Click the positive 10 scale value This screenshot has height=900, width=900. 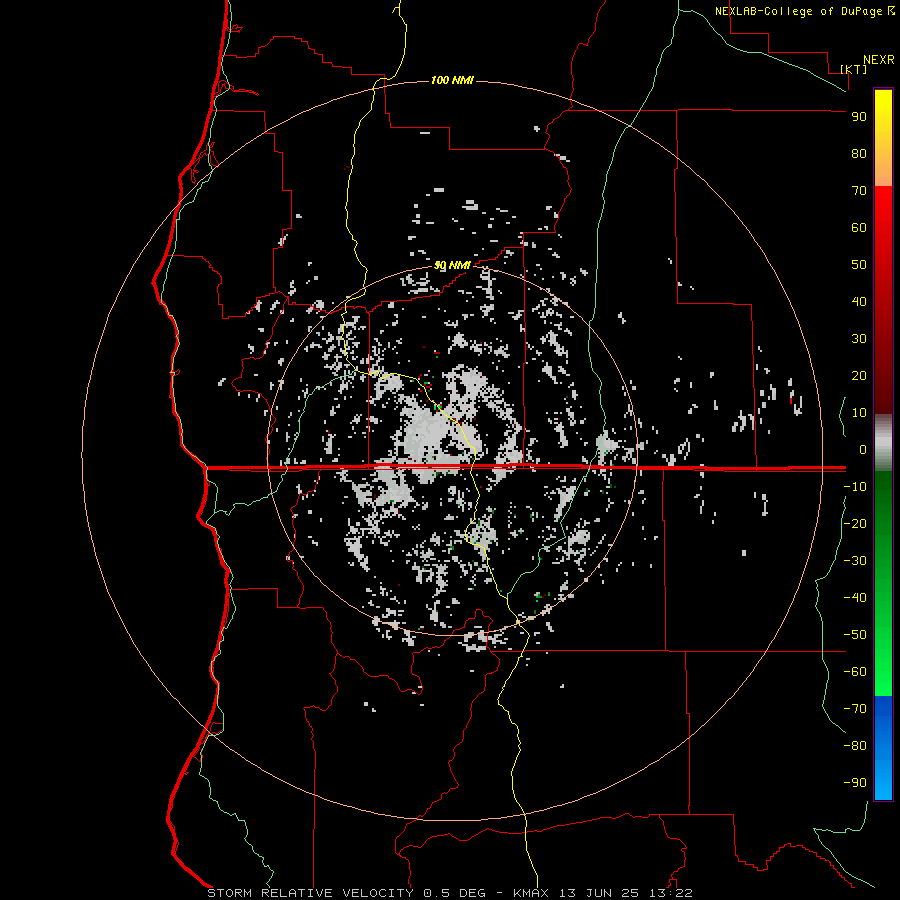pyautogui.click(x=859, y=413)
